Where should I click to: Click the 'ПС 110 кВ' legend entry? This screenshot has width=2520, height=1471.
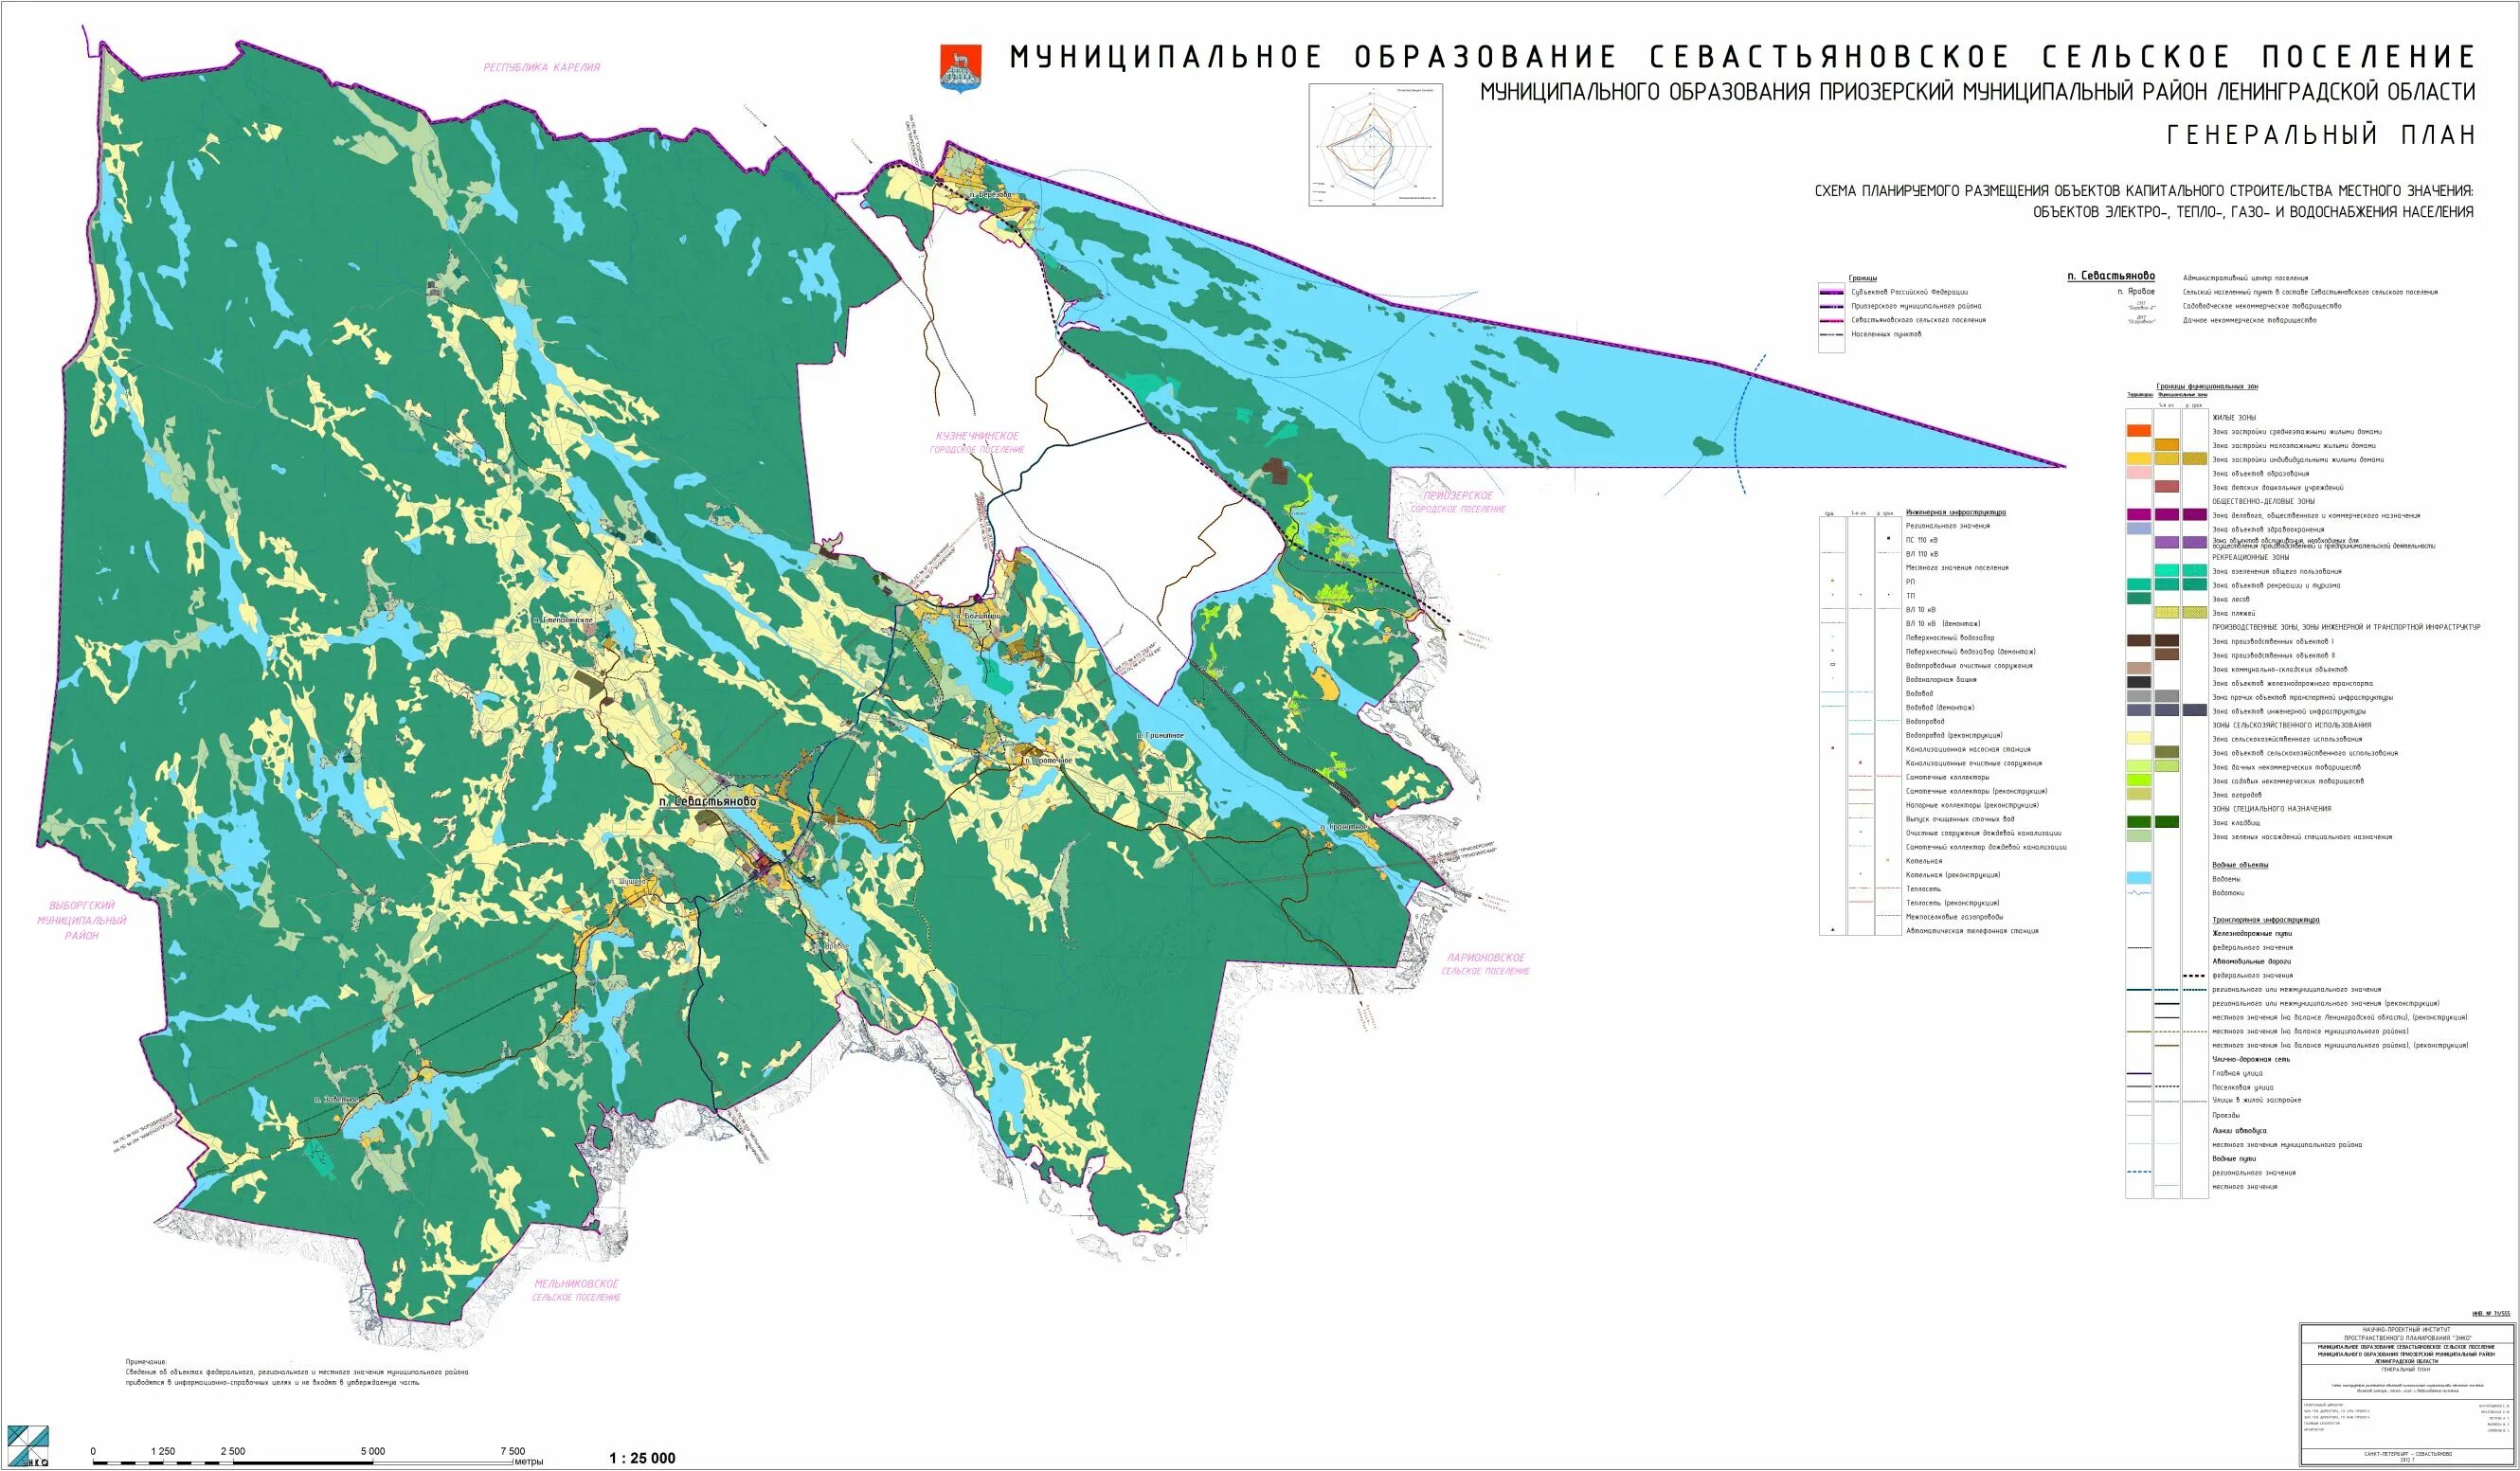1921,540
